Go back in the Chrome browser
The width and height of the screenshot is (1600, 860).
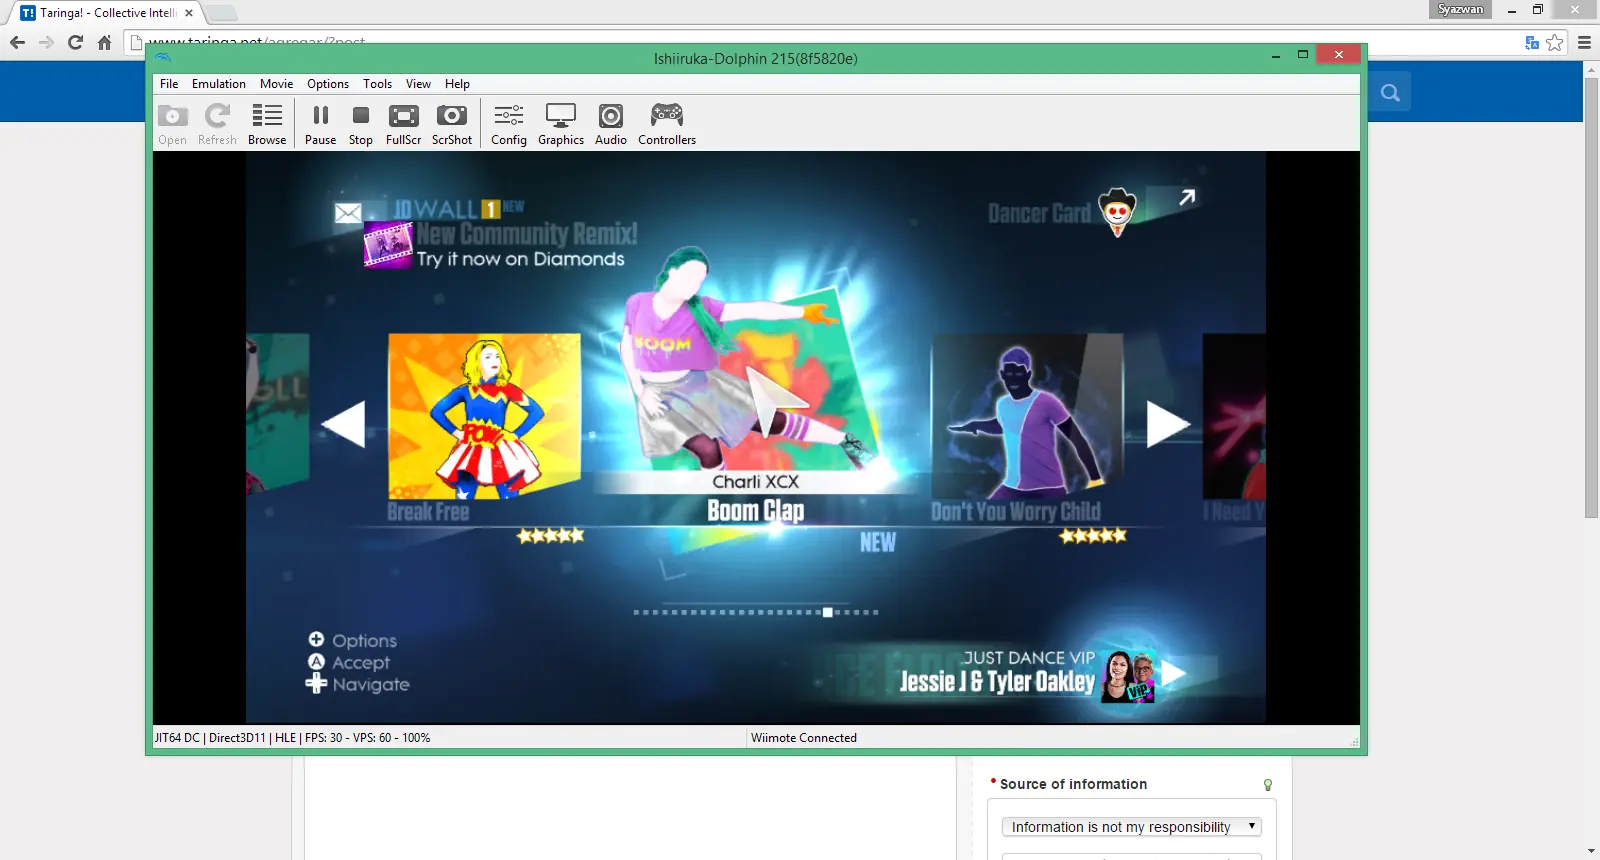coord(17,42)
